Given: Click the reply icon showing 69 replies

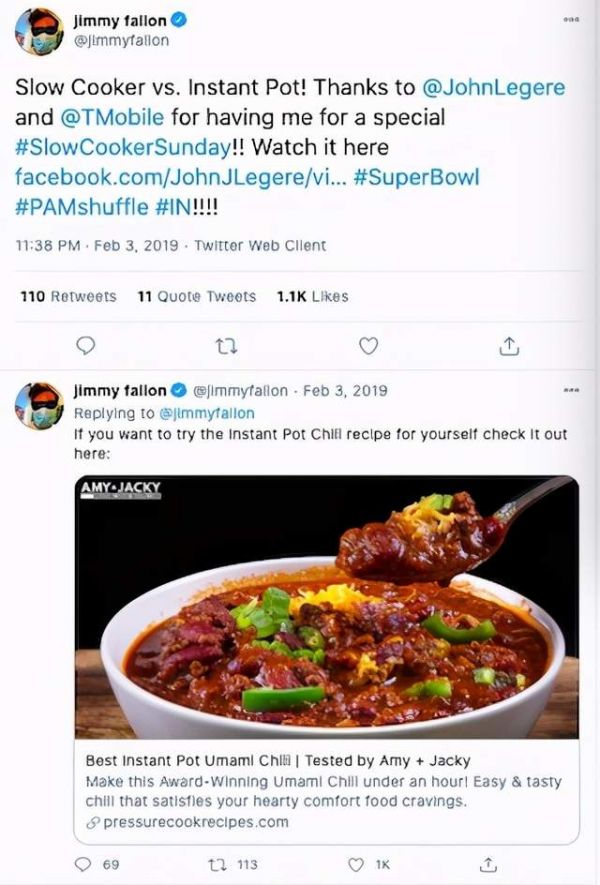Looking at the screenshot, I should [97, 864].
